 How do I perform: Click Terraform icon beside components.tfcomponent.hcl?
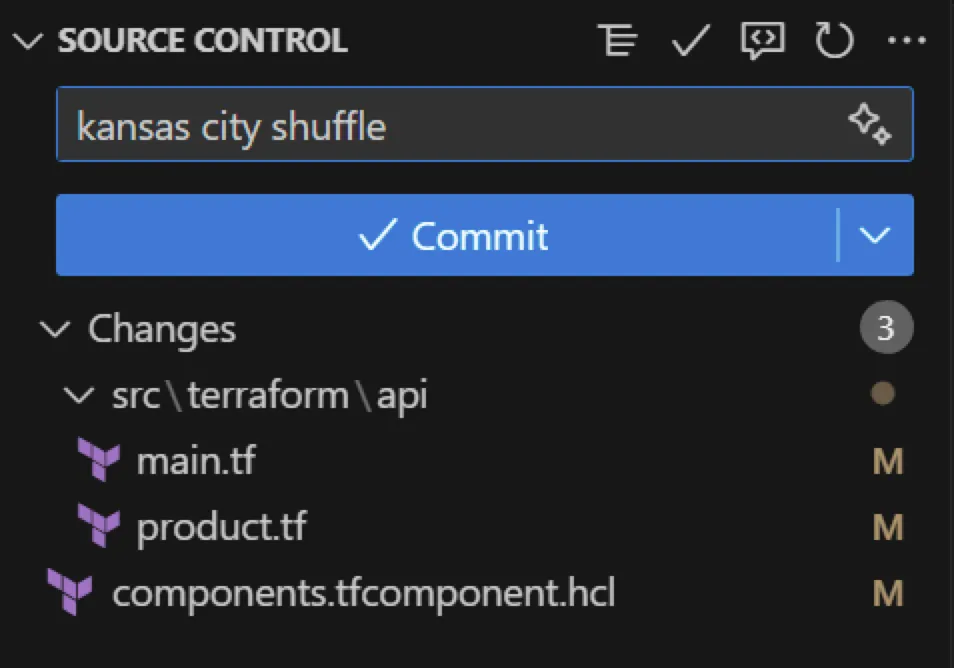click(70, 593)
